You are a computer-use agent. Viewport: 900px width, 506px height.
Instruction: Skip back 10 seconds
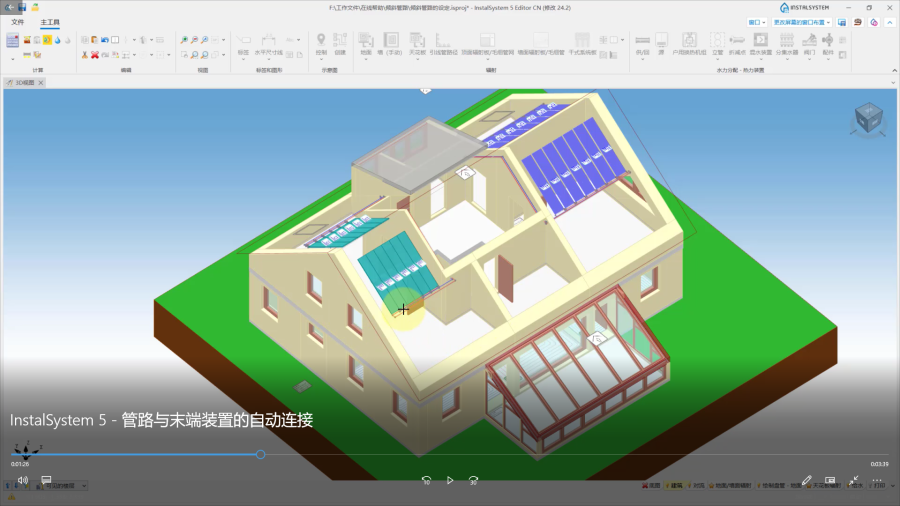[x=426, y=480]
